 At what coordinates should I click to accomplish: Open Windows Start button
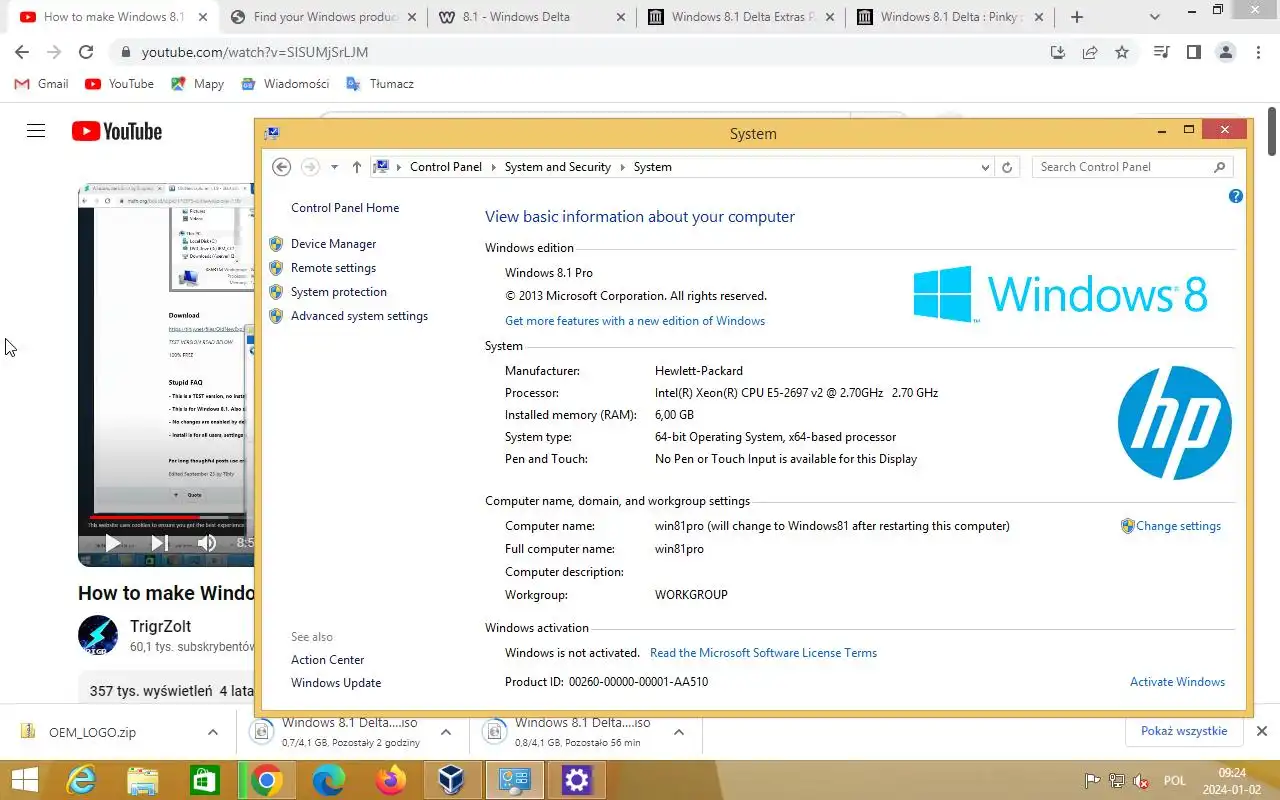[25, 780]
